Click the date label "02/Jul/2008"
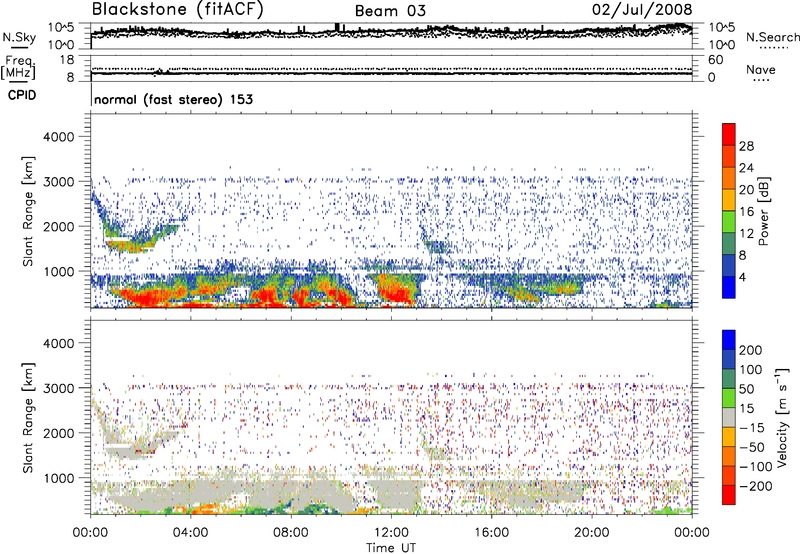This screenshot has width=800, height=554. tap(642, 10)
